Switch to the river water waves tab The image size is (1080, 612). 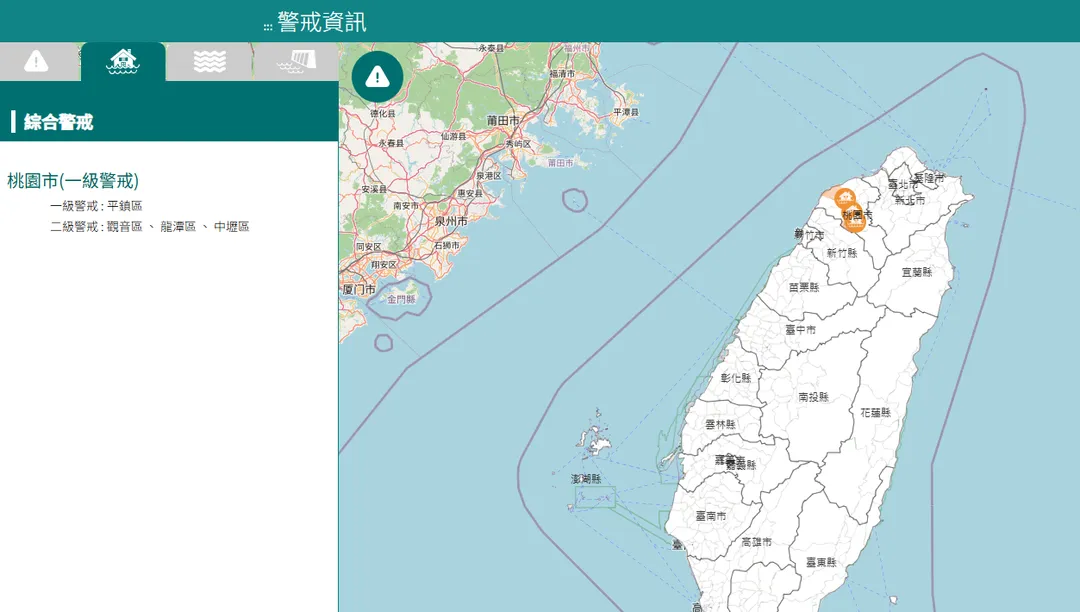tap(209, 61)
